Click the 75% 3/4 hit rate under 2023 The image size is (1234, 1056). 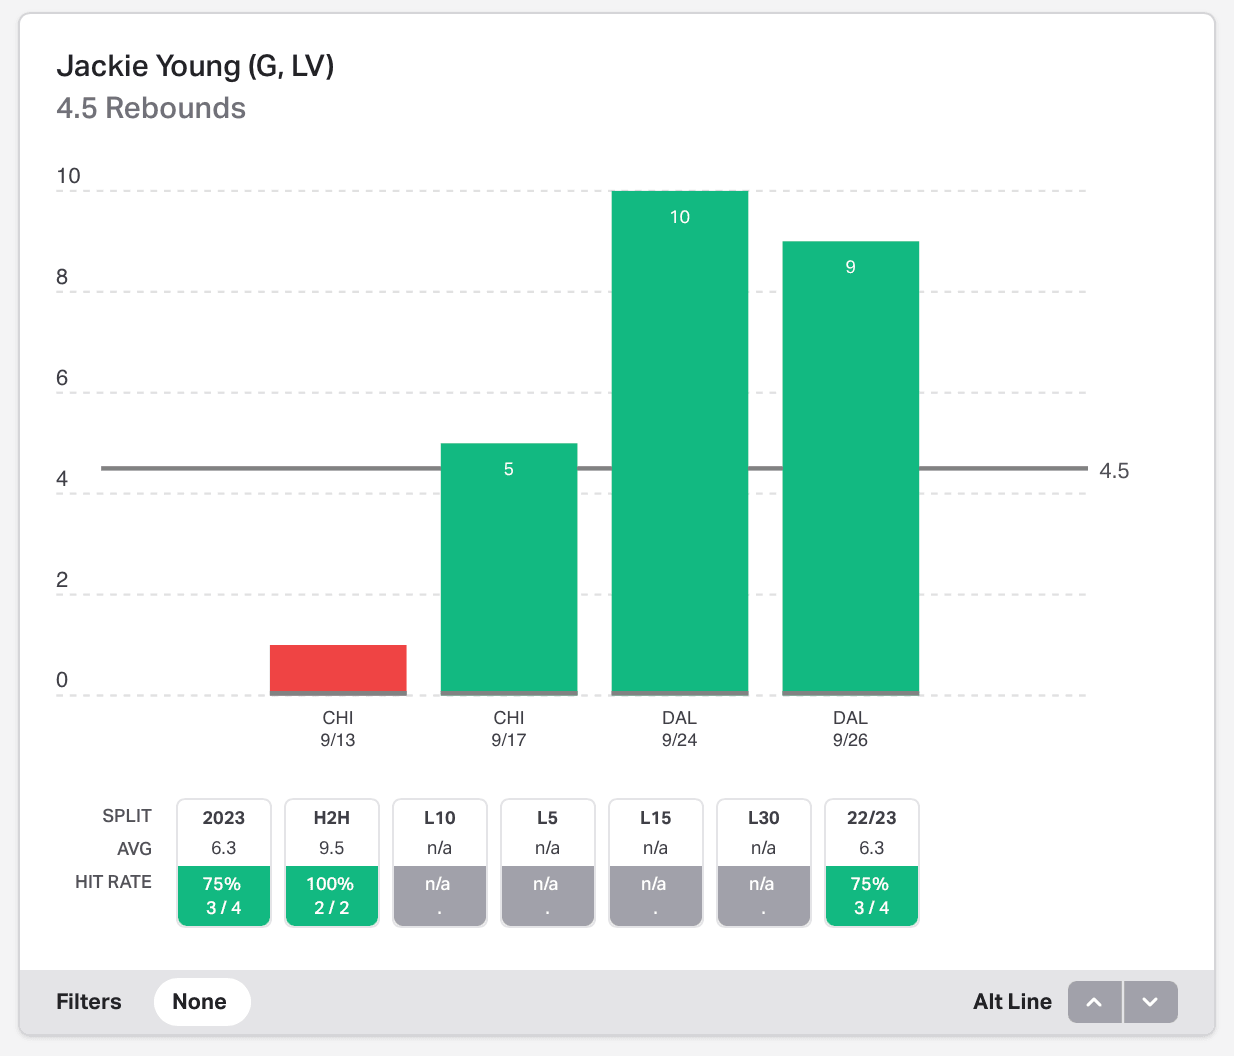[x=224, y=896]
